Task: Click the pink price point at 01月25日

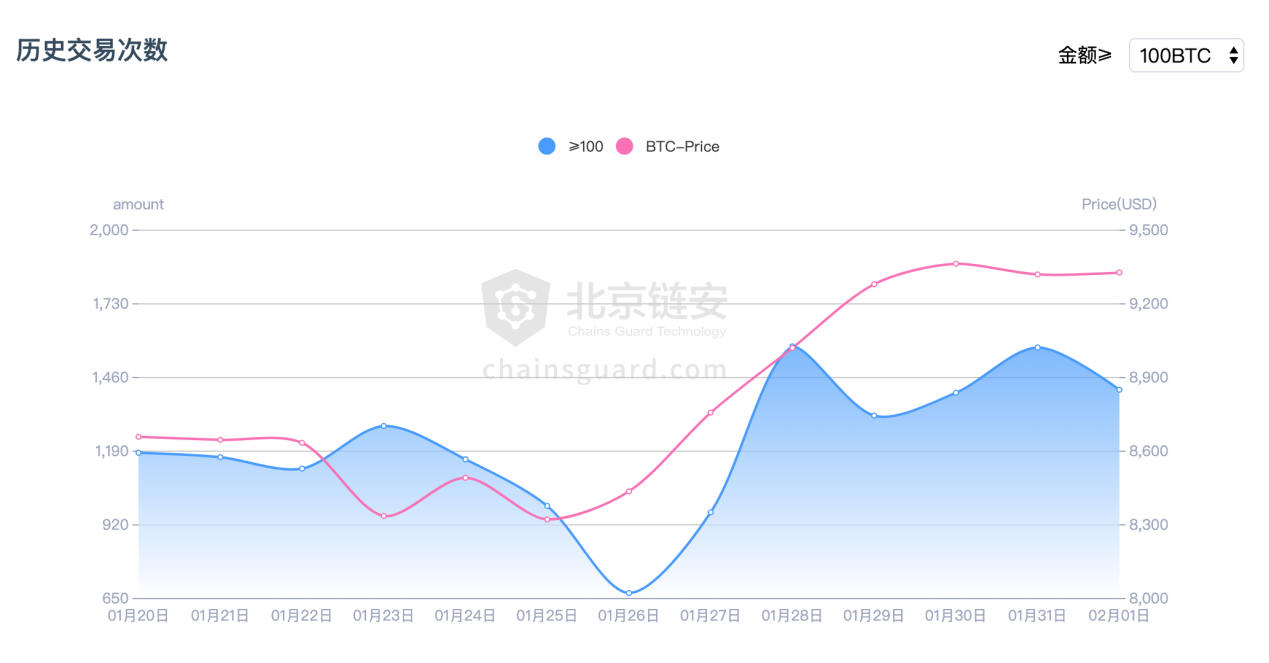Action: click(547, 519)
